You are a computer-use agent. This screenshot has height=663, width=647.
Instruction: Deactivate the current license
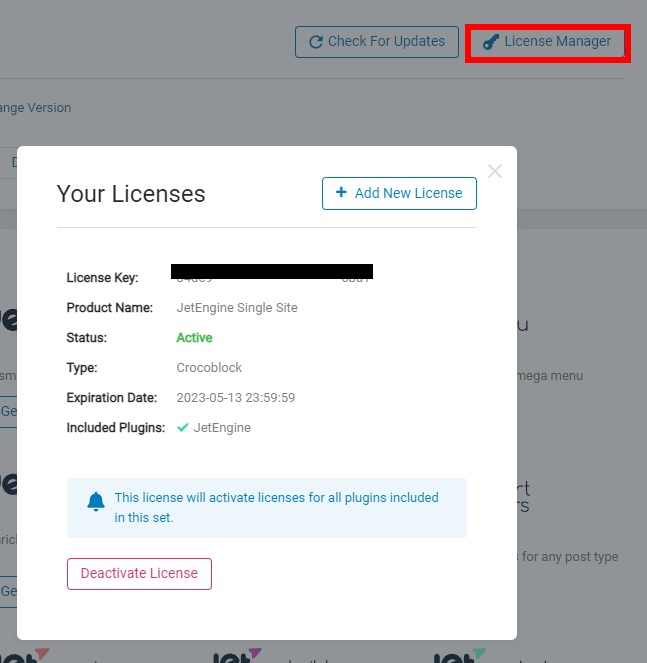click(x=139, y=574)
